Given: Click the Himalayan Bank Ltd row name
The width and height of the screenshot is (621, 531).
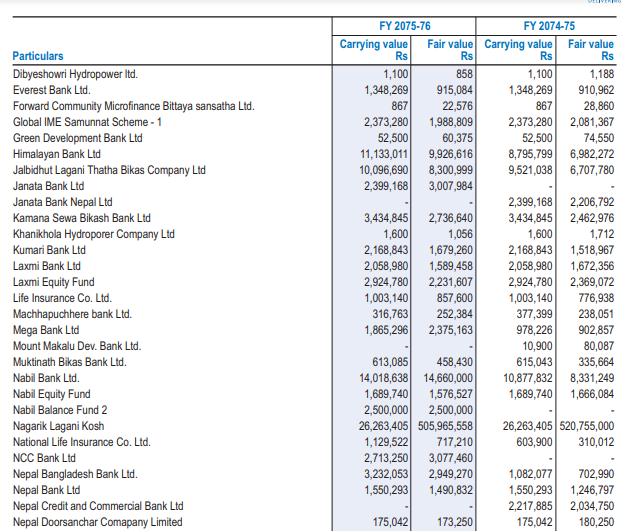Looking at the screenshot, I should pyautogui.click(x=57, y=154).
